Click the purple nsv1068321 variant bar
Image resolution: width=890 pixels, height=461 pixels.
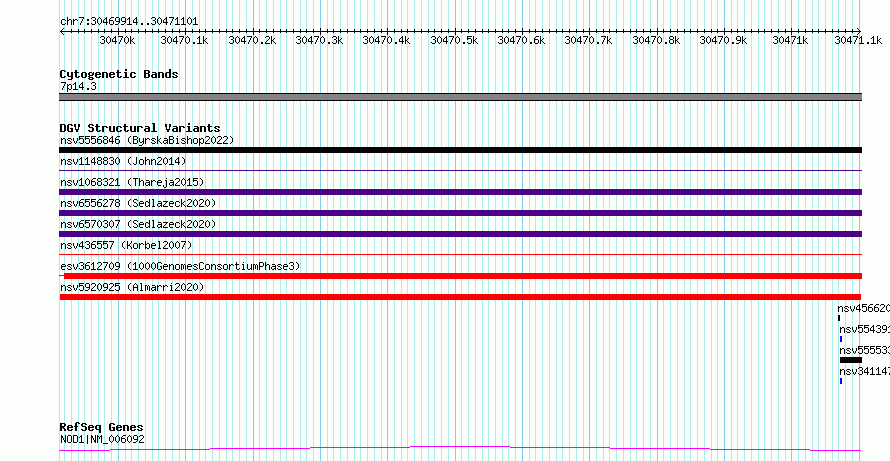pyautogui.click(x=460, y=192)
